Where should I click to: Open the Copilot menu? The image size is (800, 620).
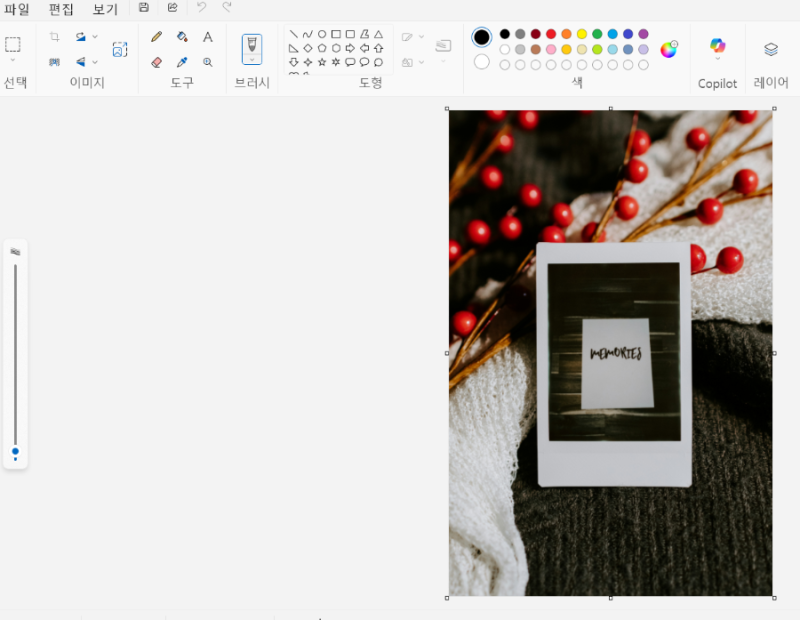tap(717, 49)
